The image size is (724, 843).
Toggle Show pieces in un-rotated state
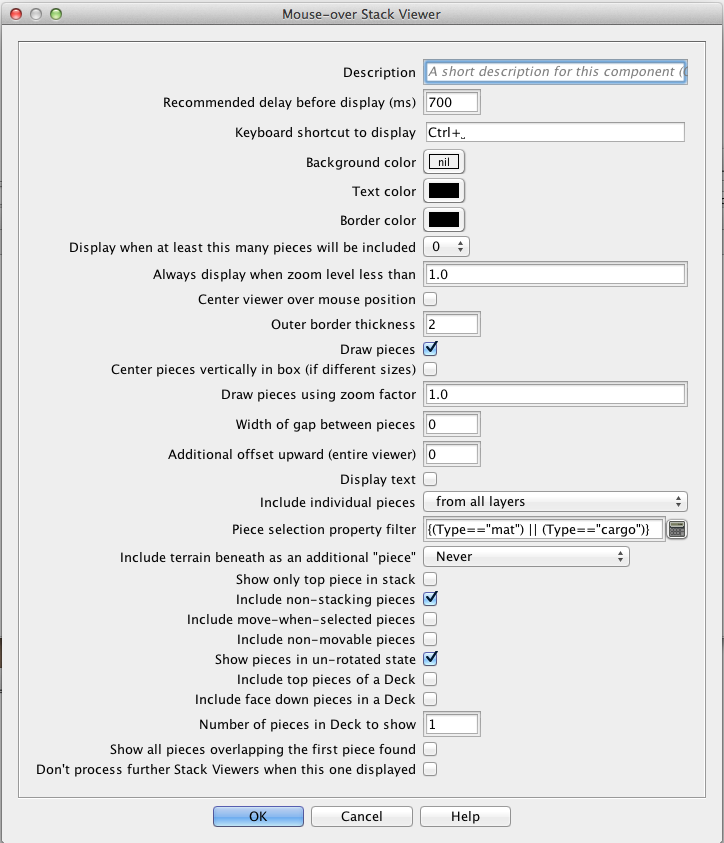(x=430, y=659)
